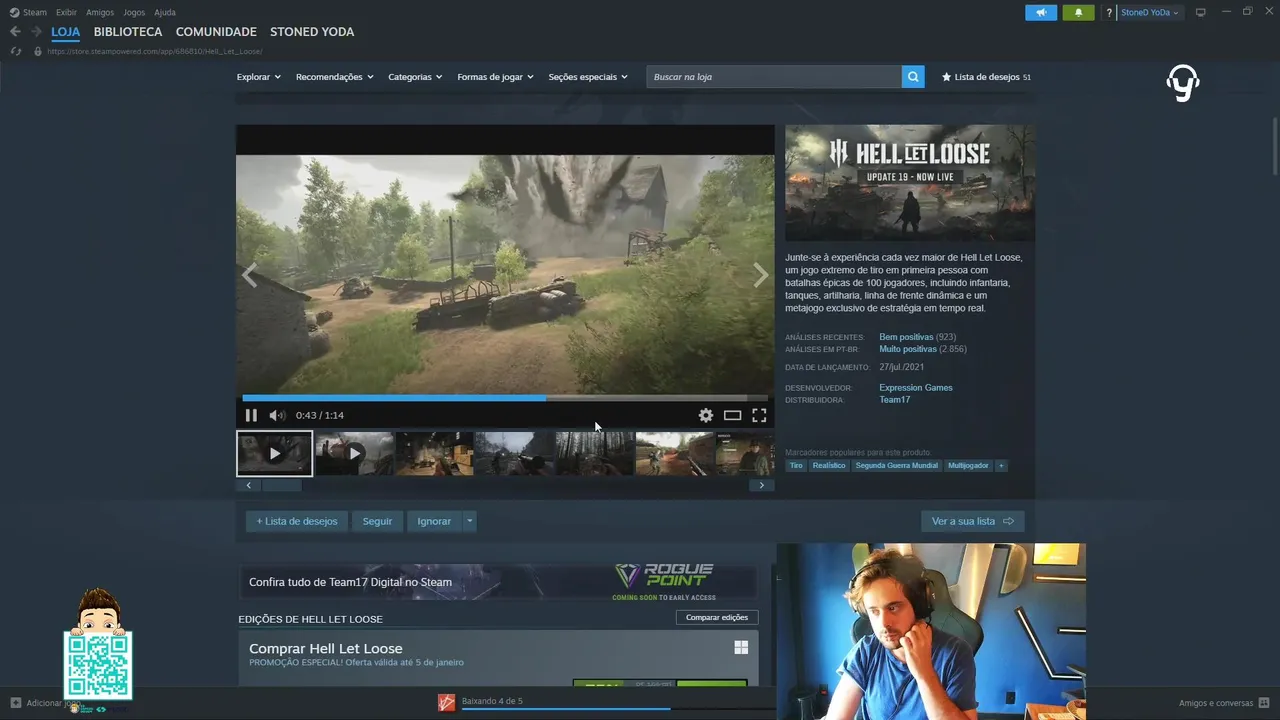Reload the store page

16,51
